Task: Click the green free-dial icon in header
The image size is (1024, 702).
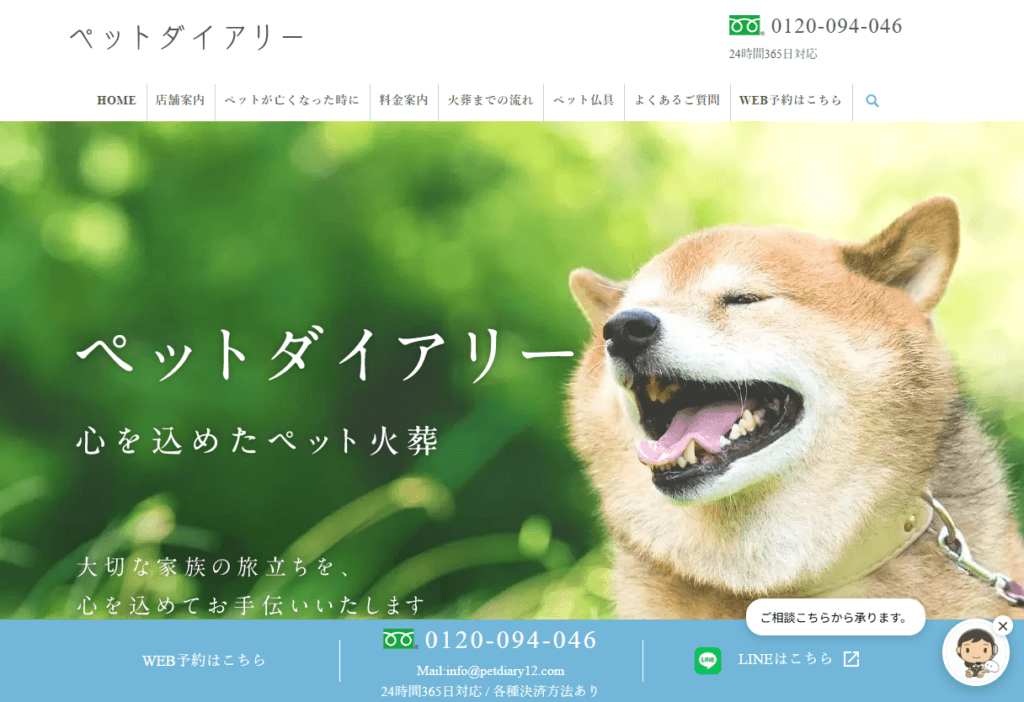Action: 746,25
